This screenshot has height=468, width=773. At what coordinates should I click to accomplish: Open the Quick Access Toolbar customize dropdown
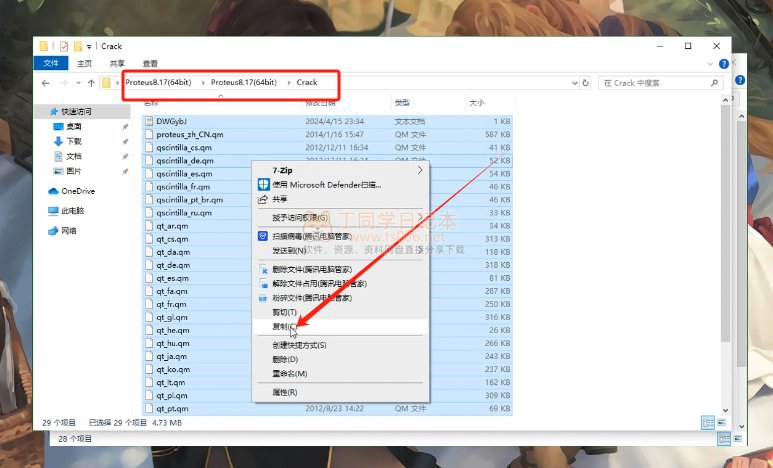91,46
